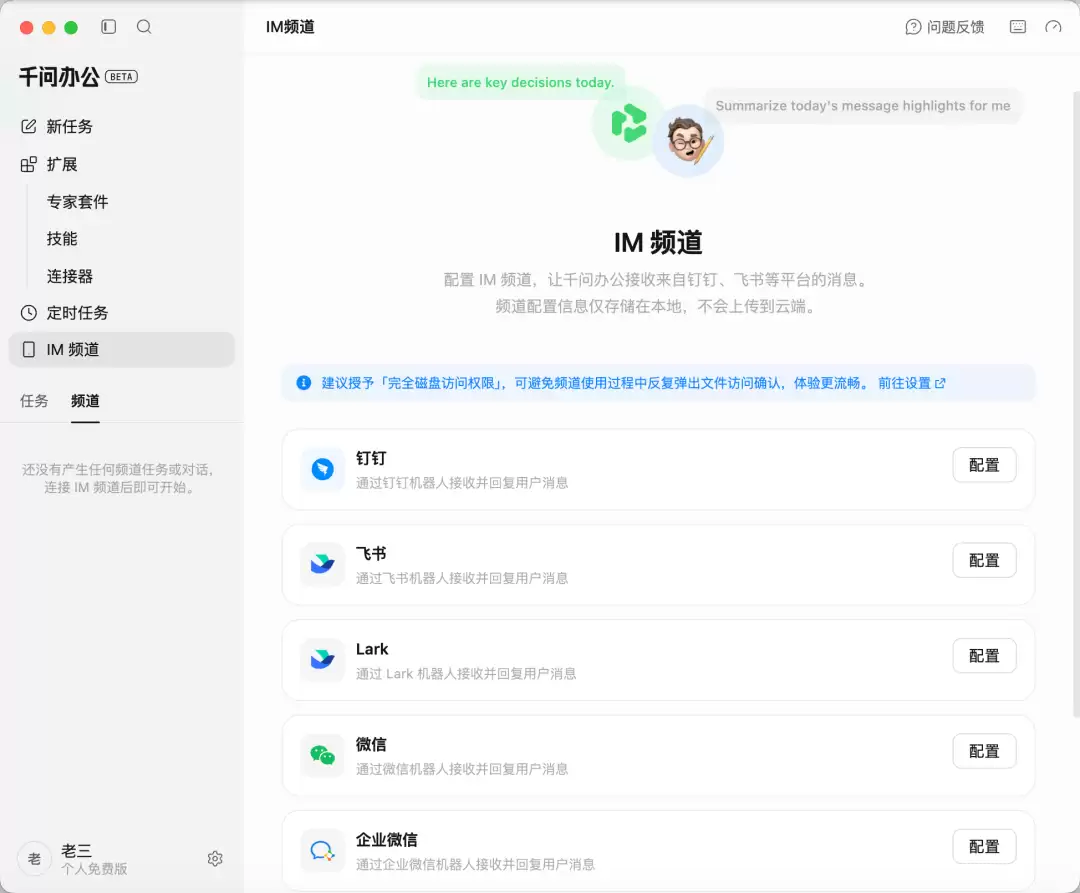Image resolution: width=1080 pixels, height=893 pixels.
Task: Click the 通过微信机器人接收并回复用户消息 description
Action: coord(462,769)
